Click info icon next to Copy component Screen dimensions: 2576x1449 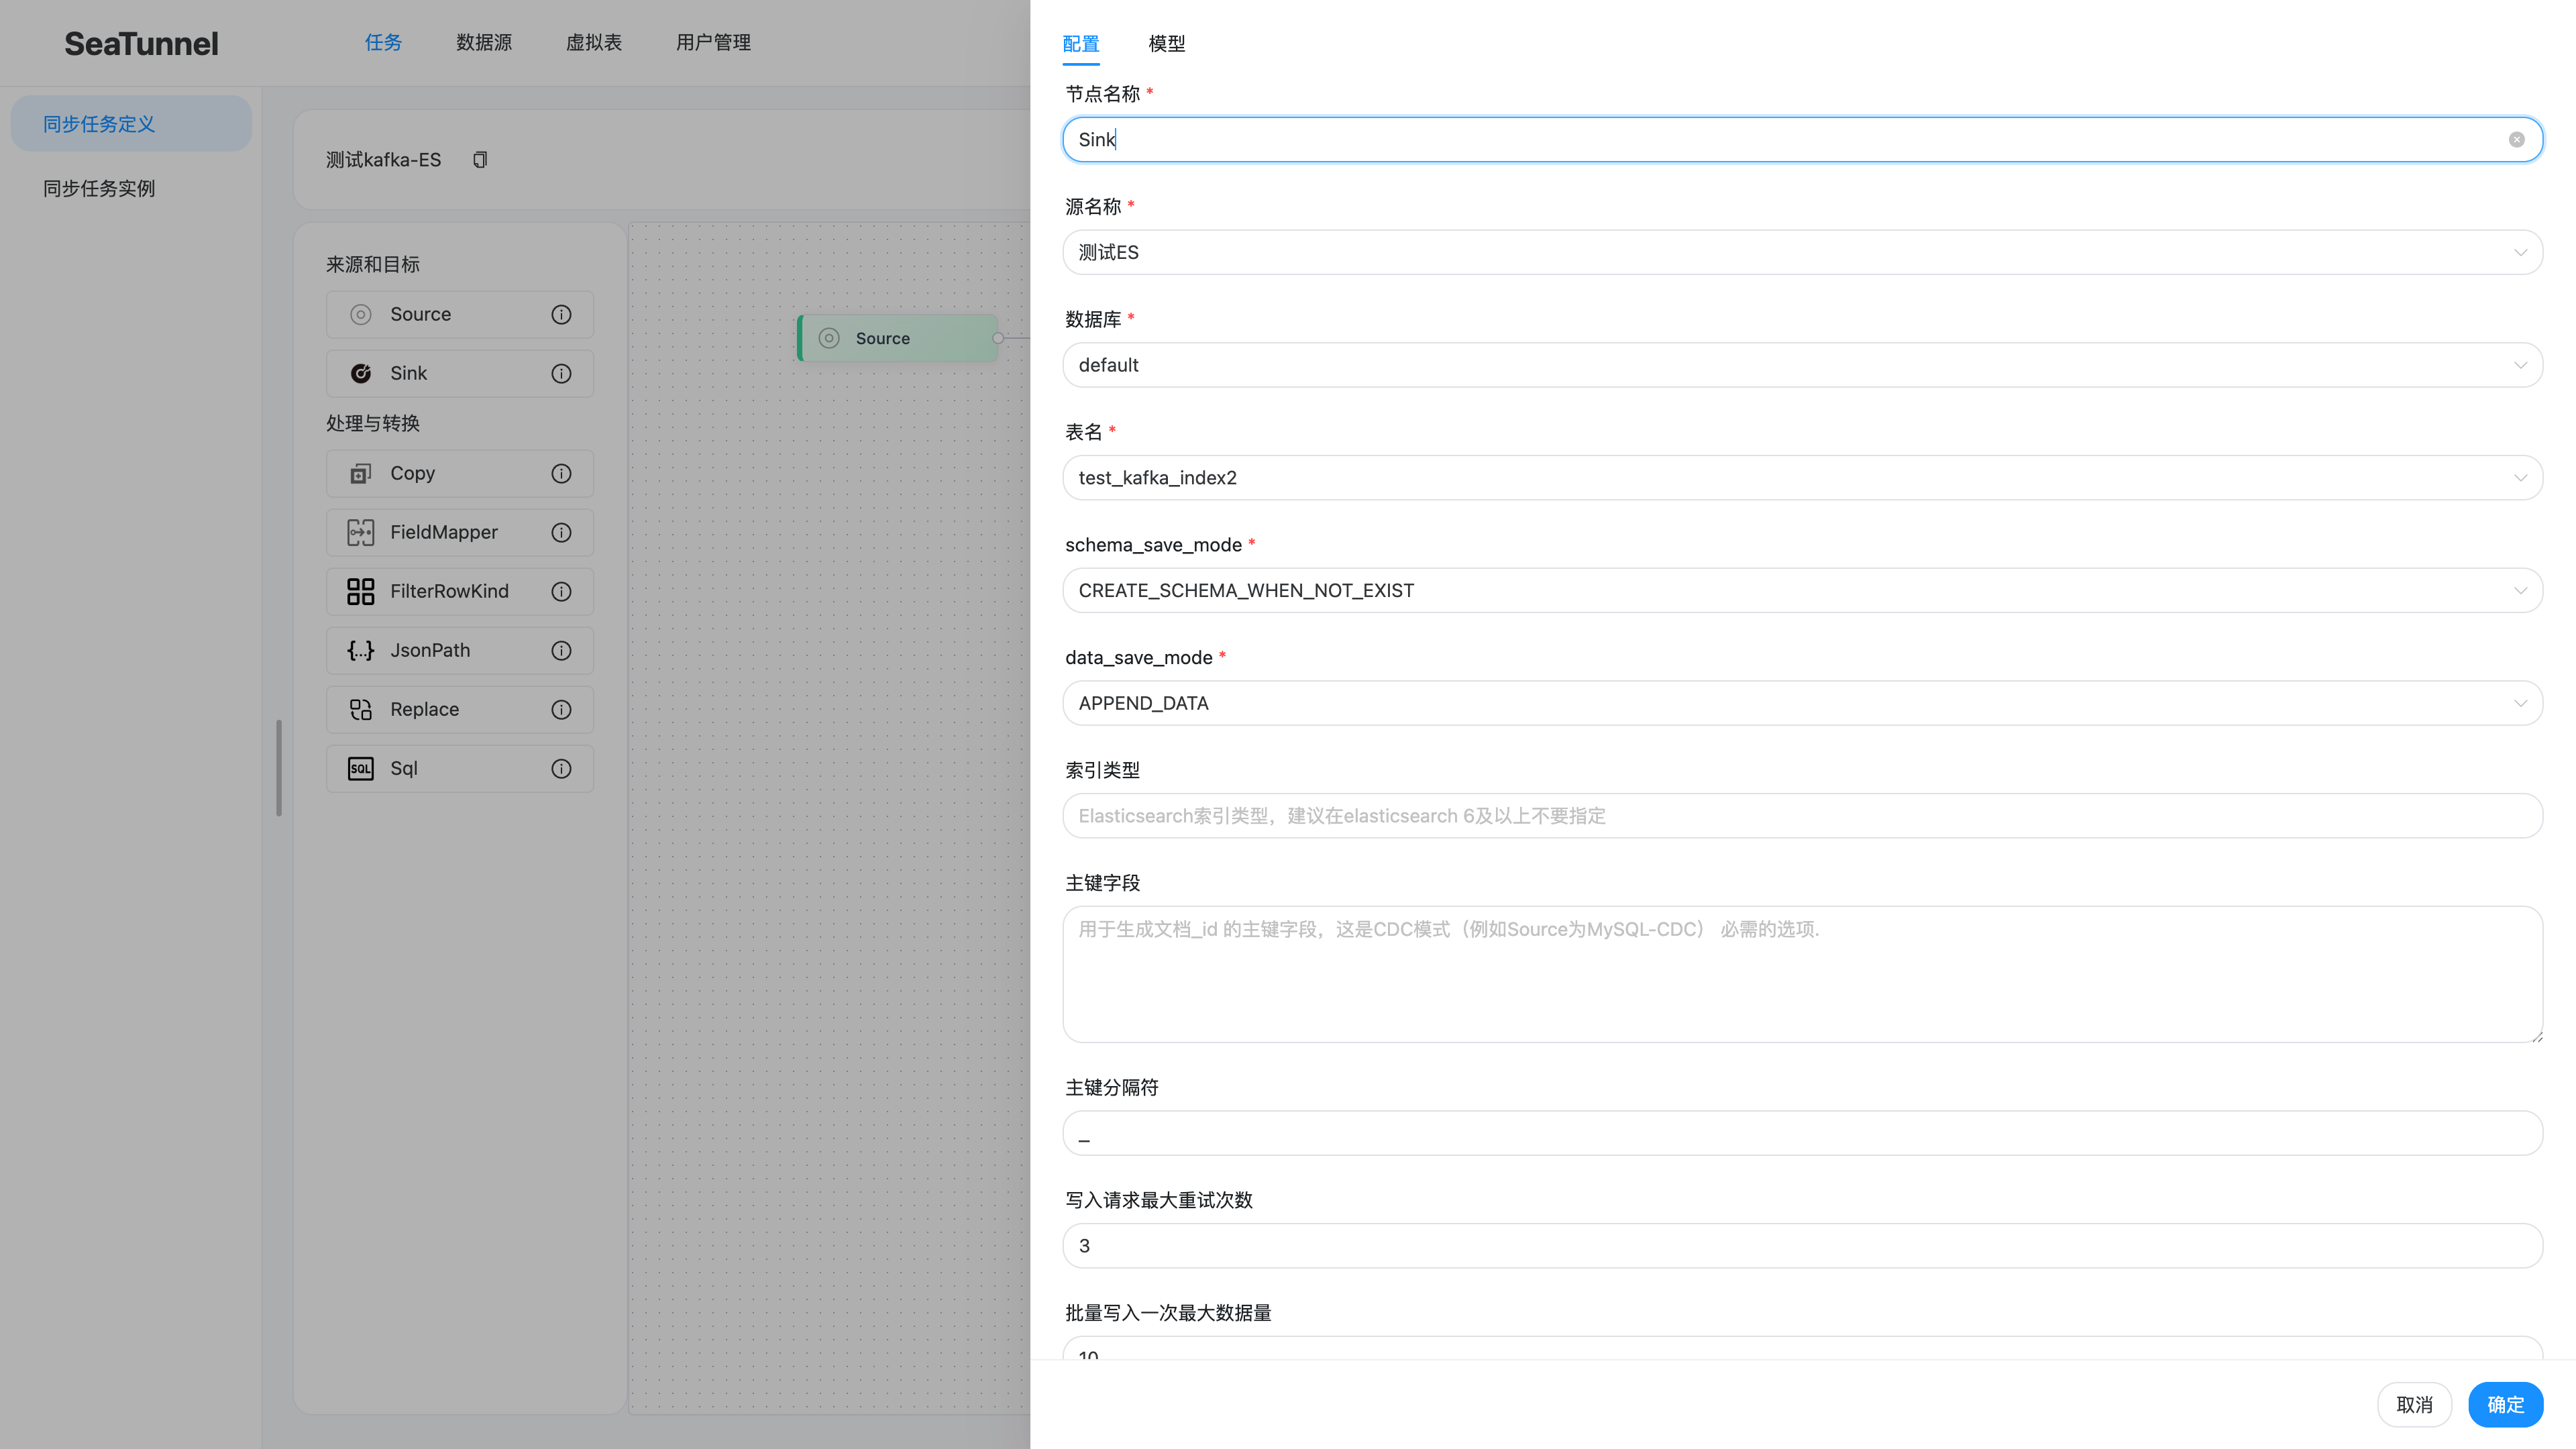[x=561, y=473]
